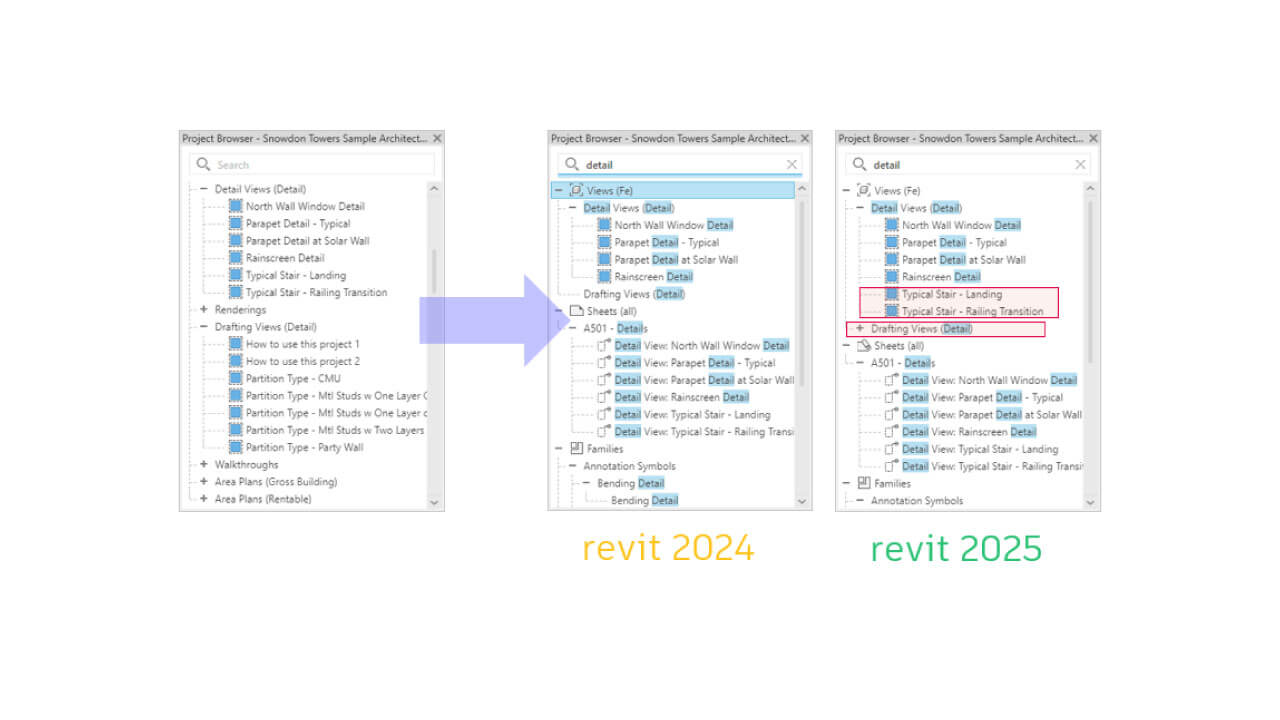This screenshot has height=720, width=1280.
Task: Click the Families icon in Revit 2024 panel
Action: (576, 449)
